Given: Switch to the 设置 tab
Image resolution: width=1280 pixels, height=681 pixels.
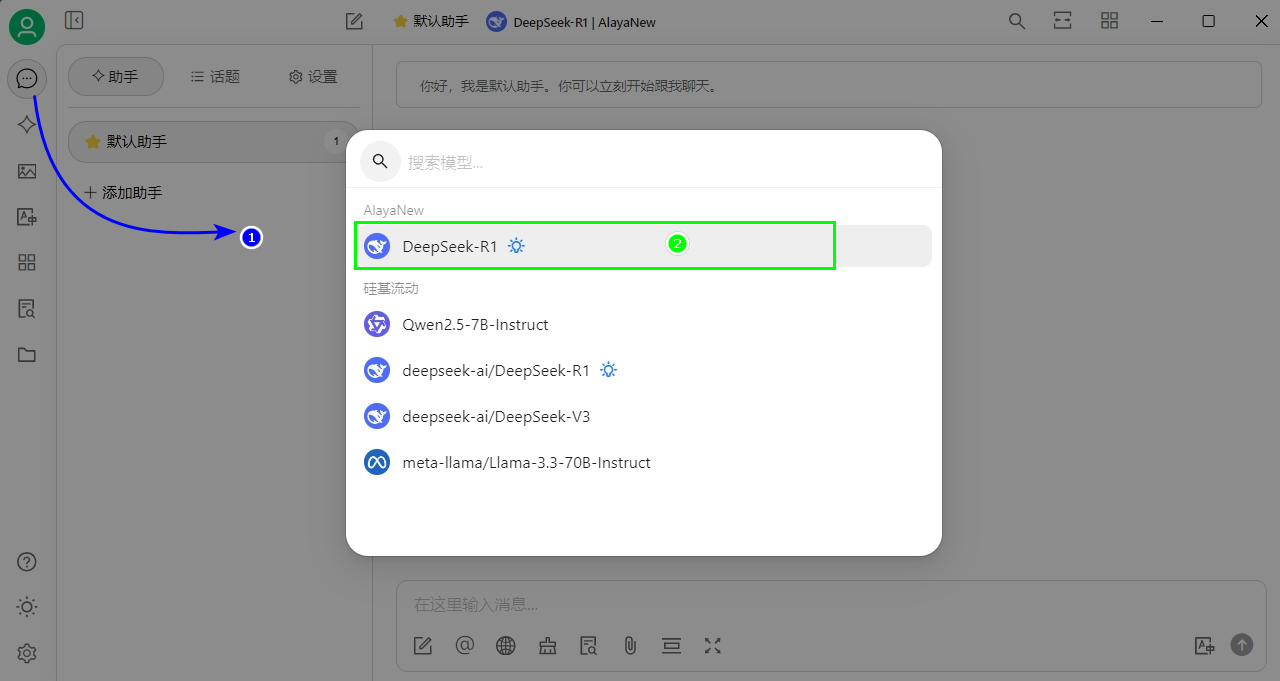Looking at the screenshot, I should tap(313, 77).
